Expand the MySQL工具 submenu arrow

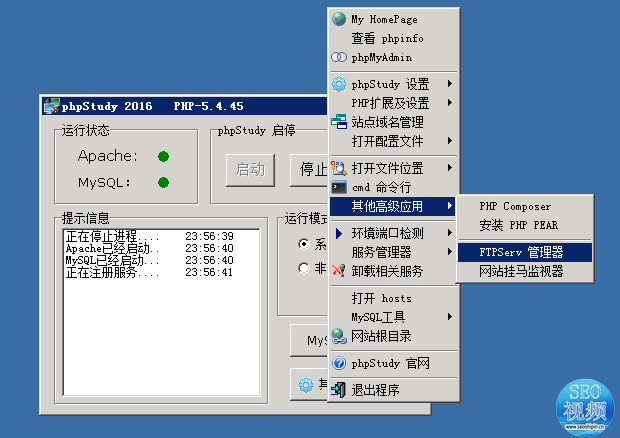click(x=450, y=317)
